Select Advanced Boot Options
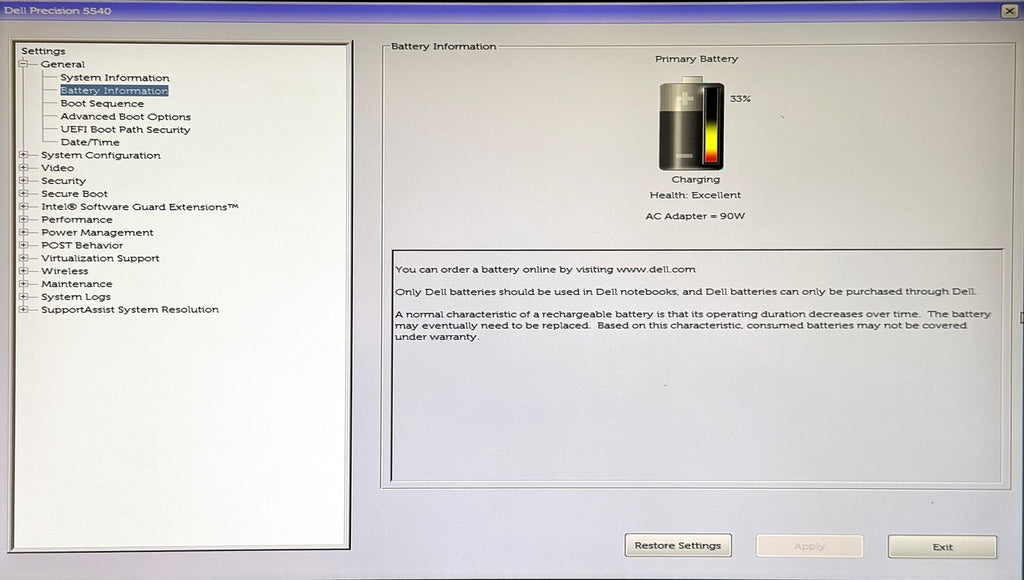 coord(125,117)
